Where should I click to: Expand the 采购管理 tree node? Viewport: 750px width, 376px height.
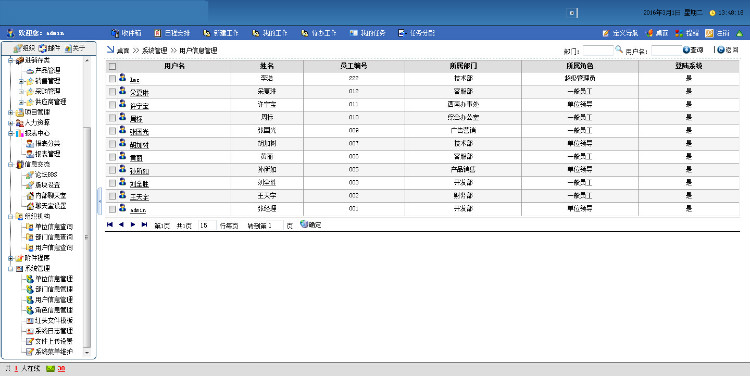pos(21,91)
